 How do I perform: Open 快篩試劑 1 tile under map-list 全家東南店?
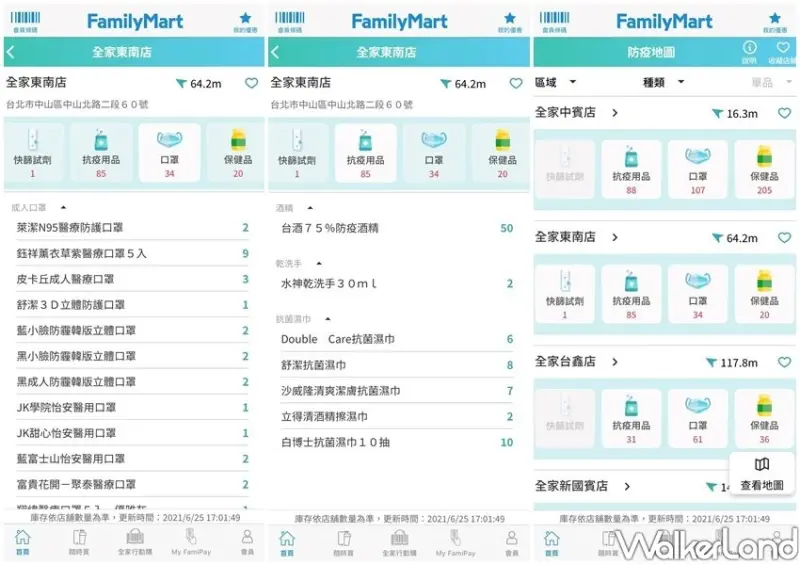(x=565, y=294)
